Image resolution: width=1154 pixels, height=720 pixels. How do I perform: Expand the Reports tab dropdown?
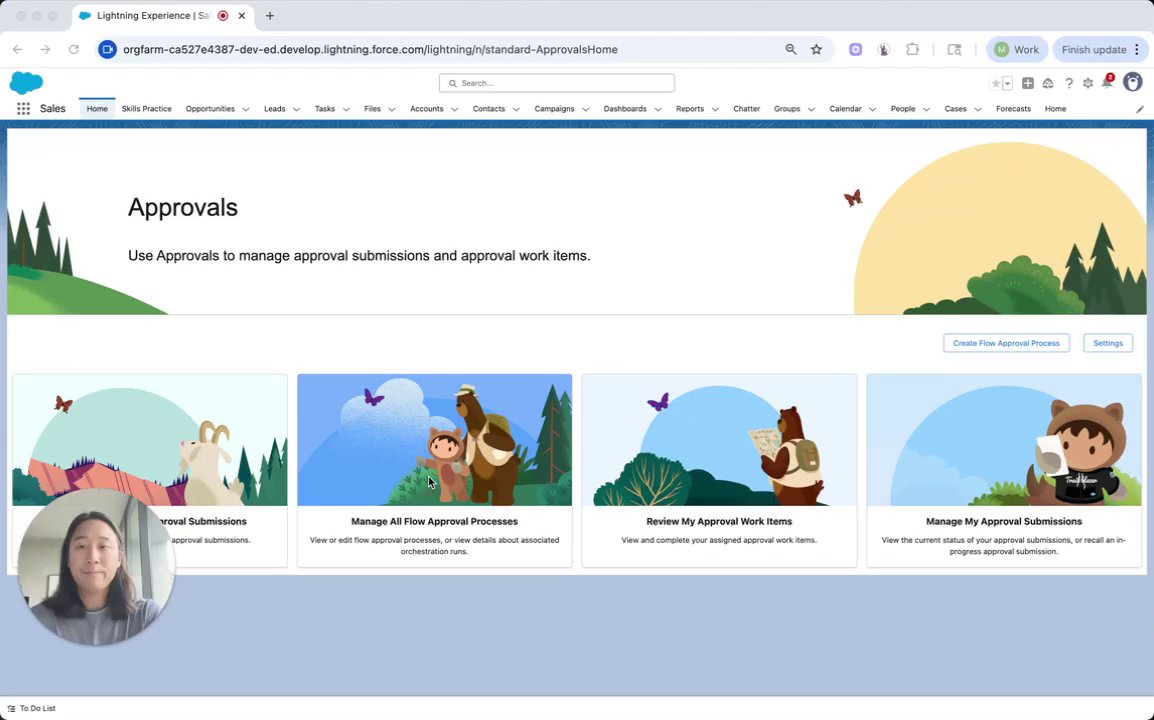[715, 109]
